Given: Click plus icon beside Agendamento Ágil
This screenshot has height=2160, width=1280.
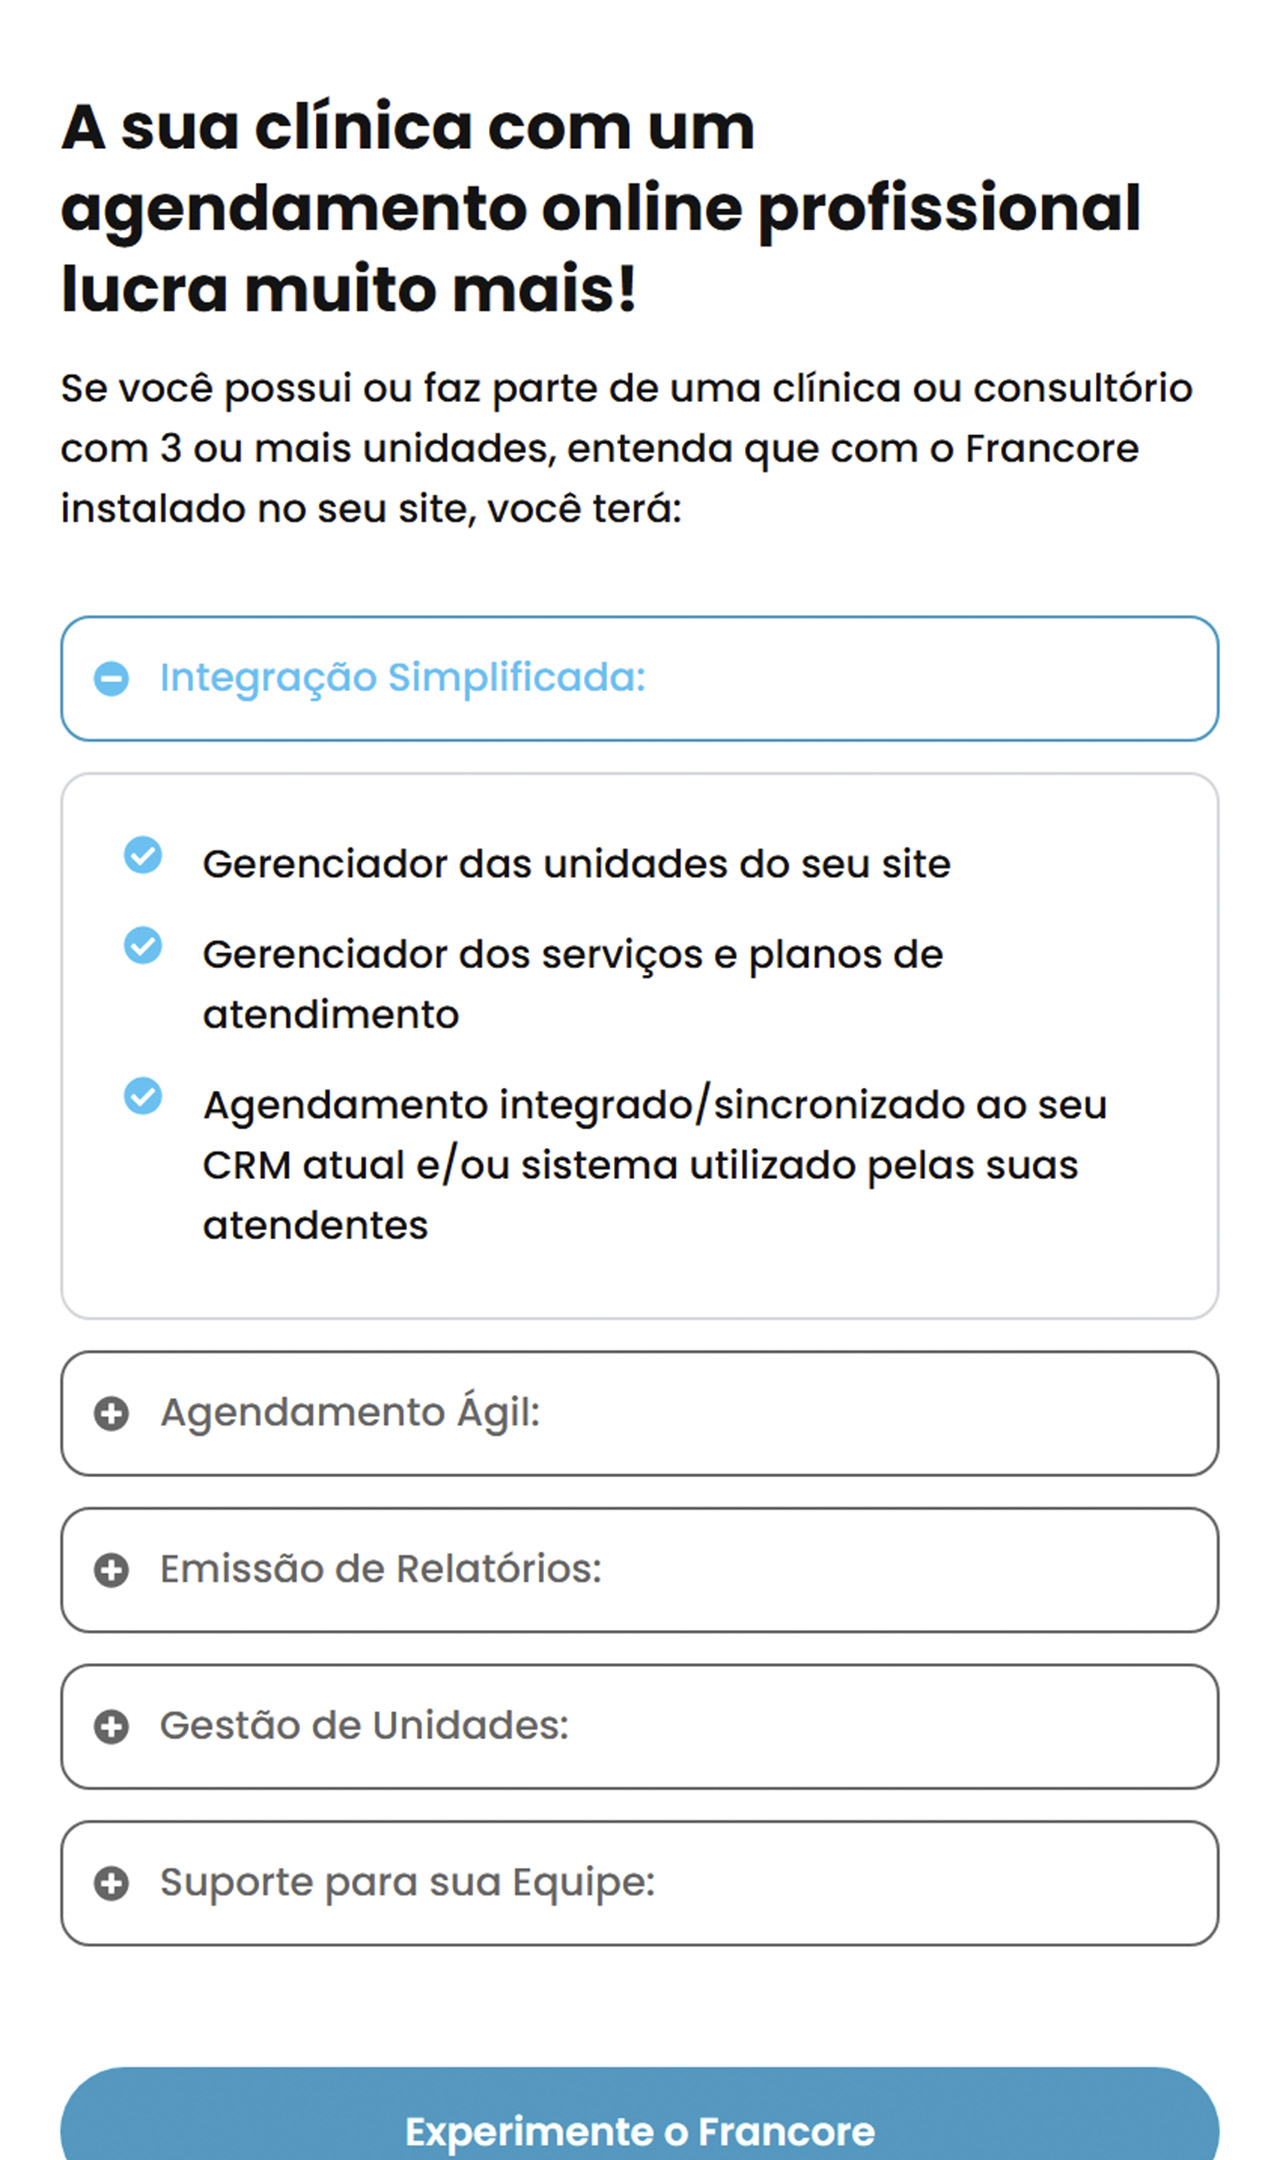Looking at the screenshot, I should click(x=111, y=1413).
